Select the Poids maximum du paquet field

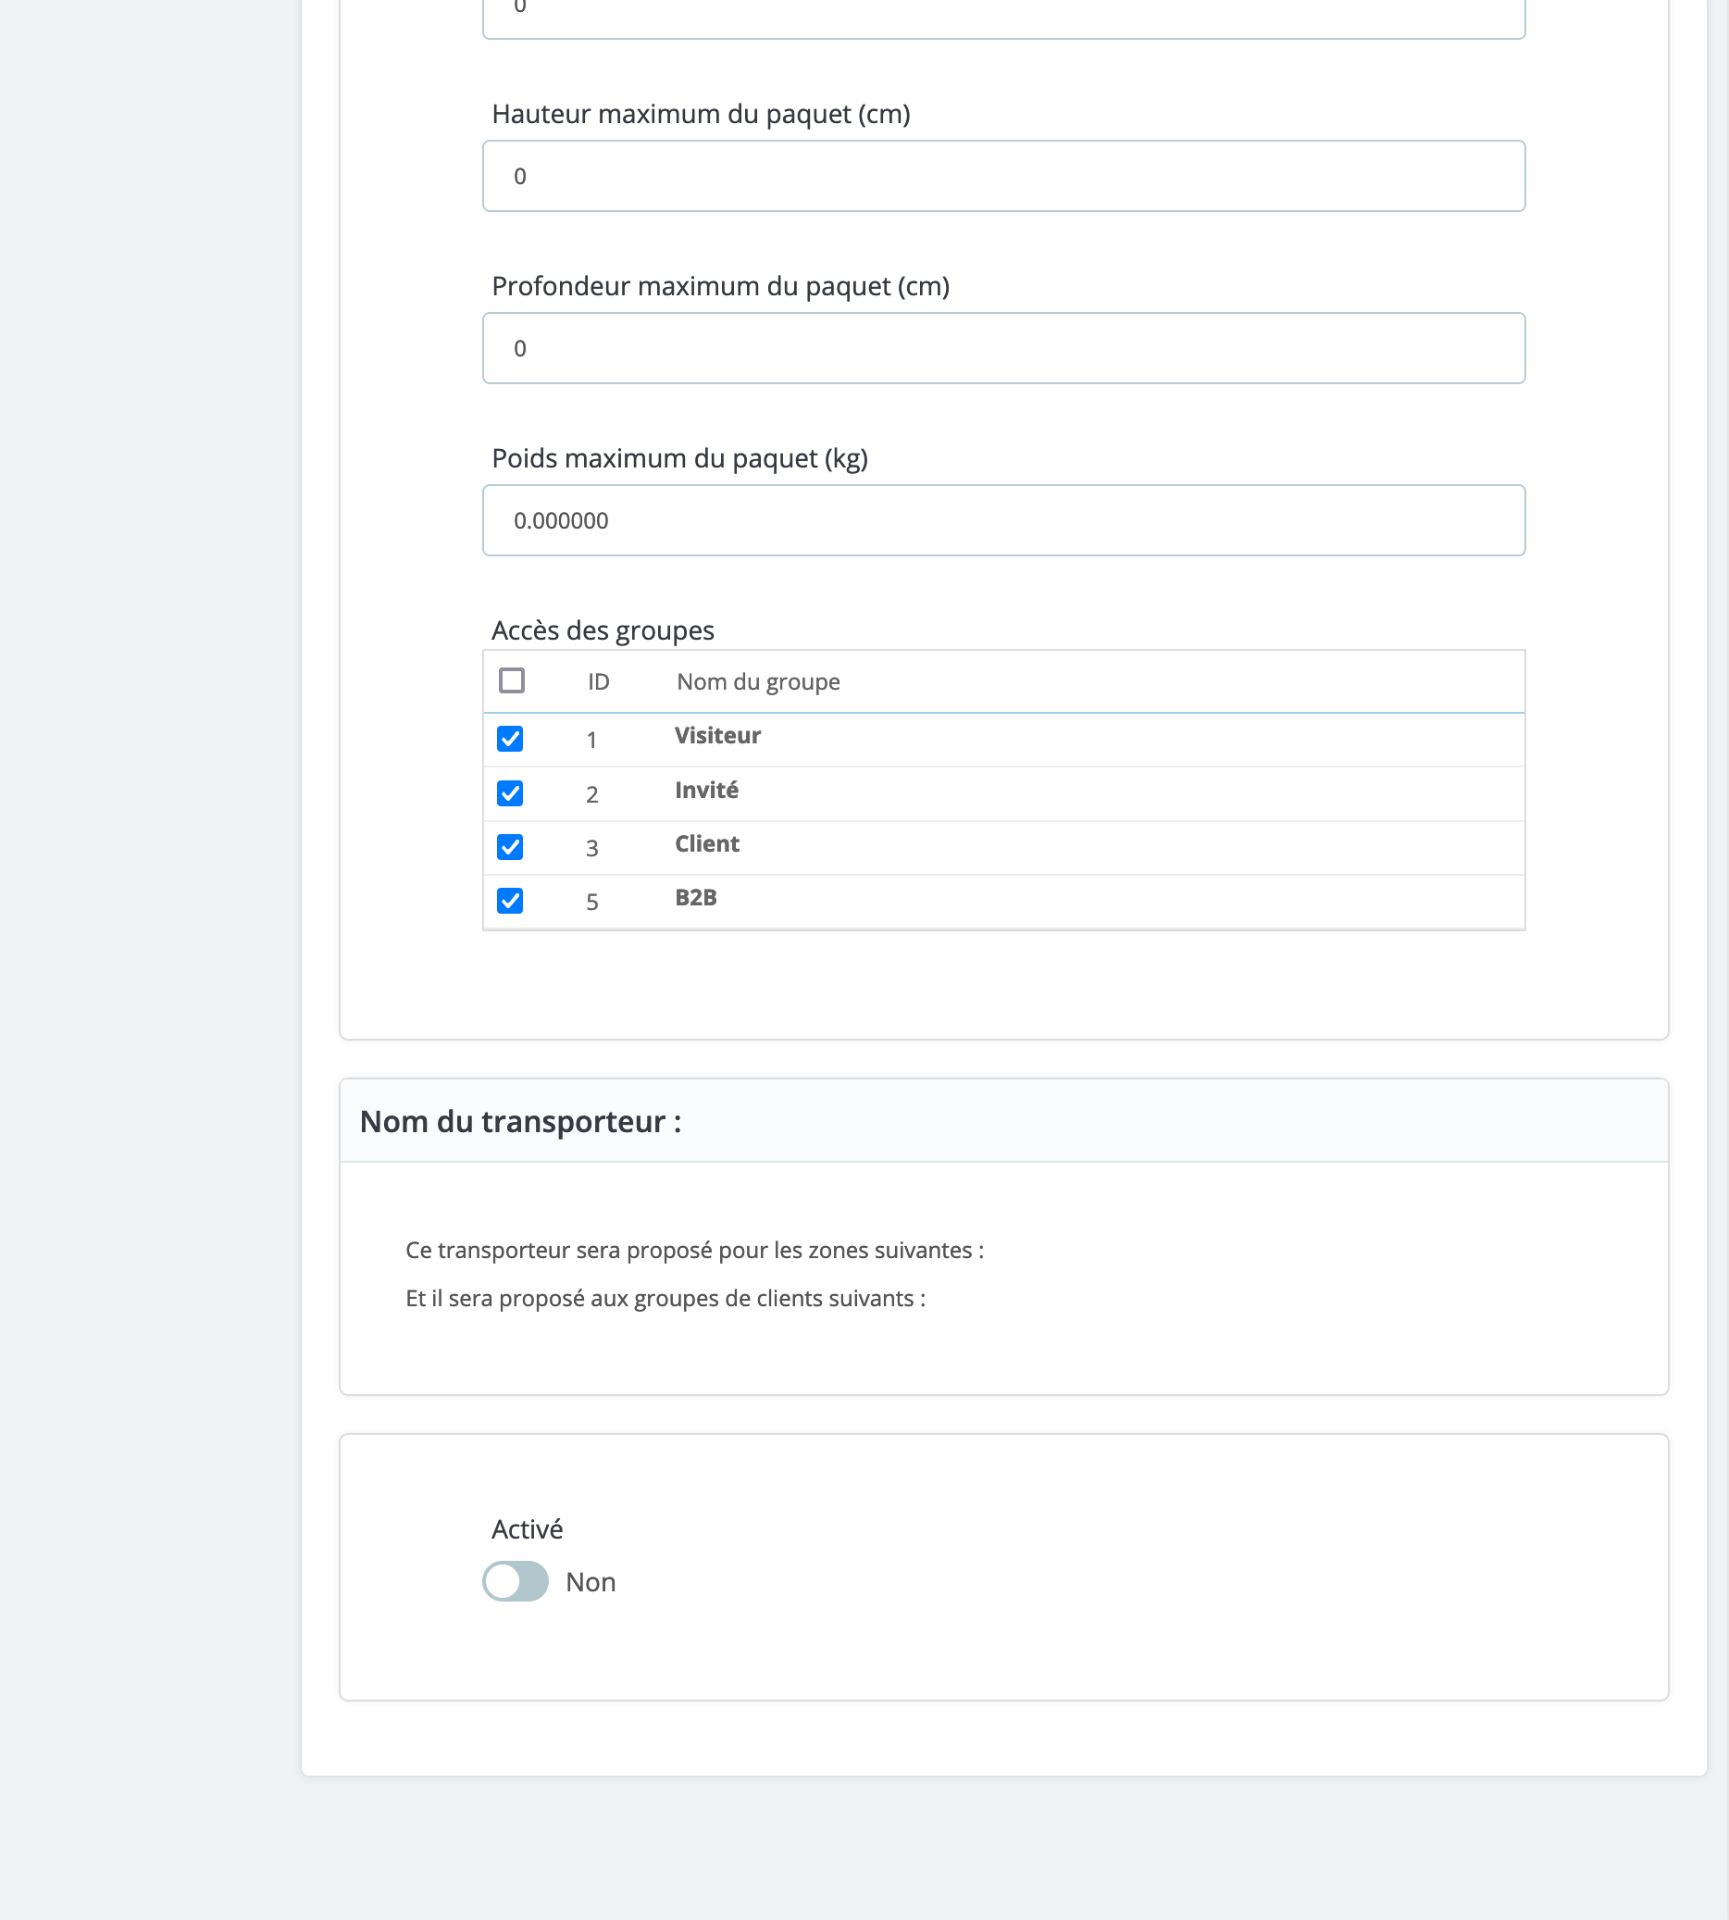pos(1003,520)
